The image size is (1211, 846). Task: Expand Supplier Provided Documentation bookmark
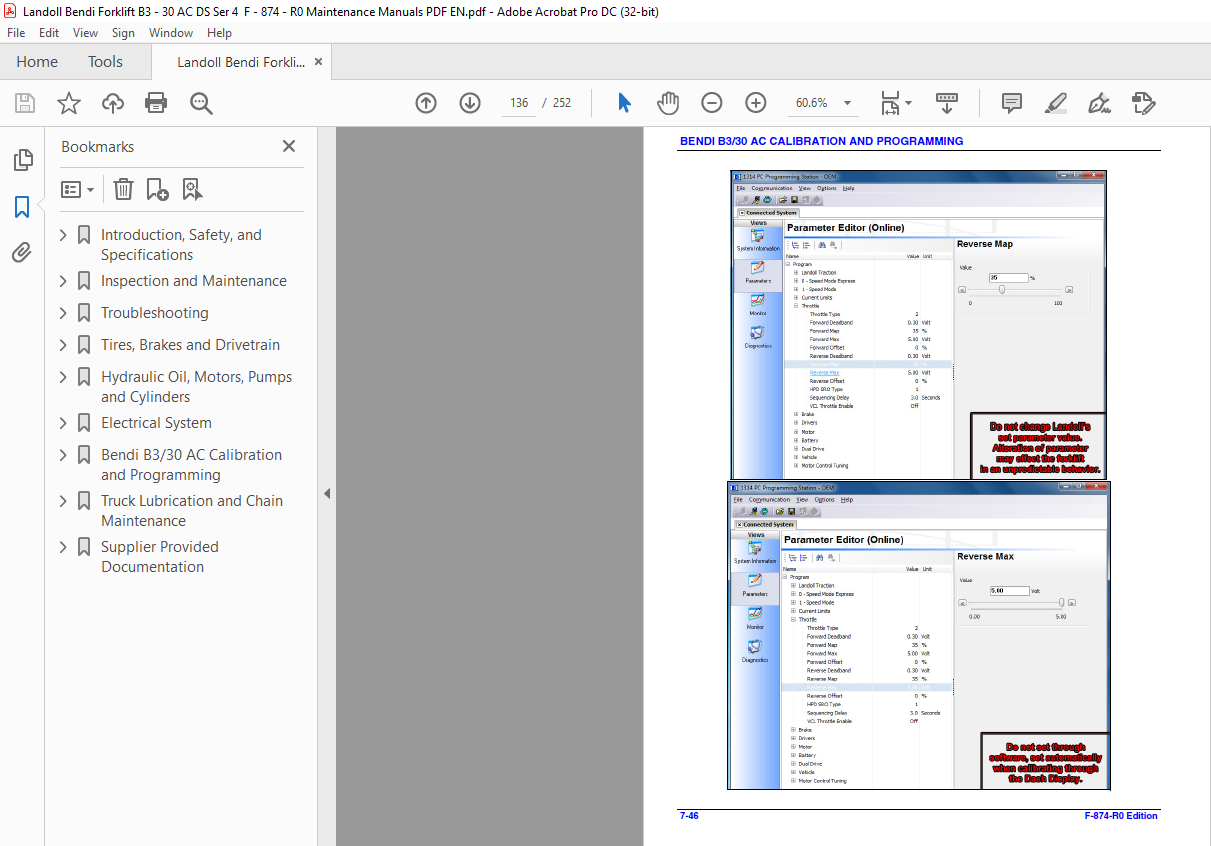(64, 547)
